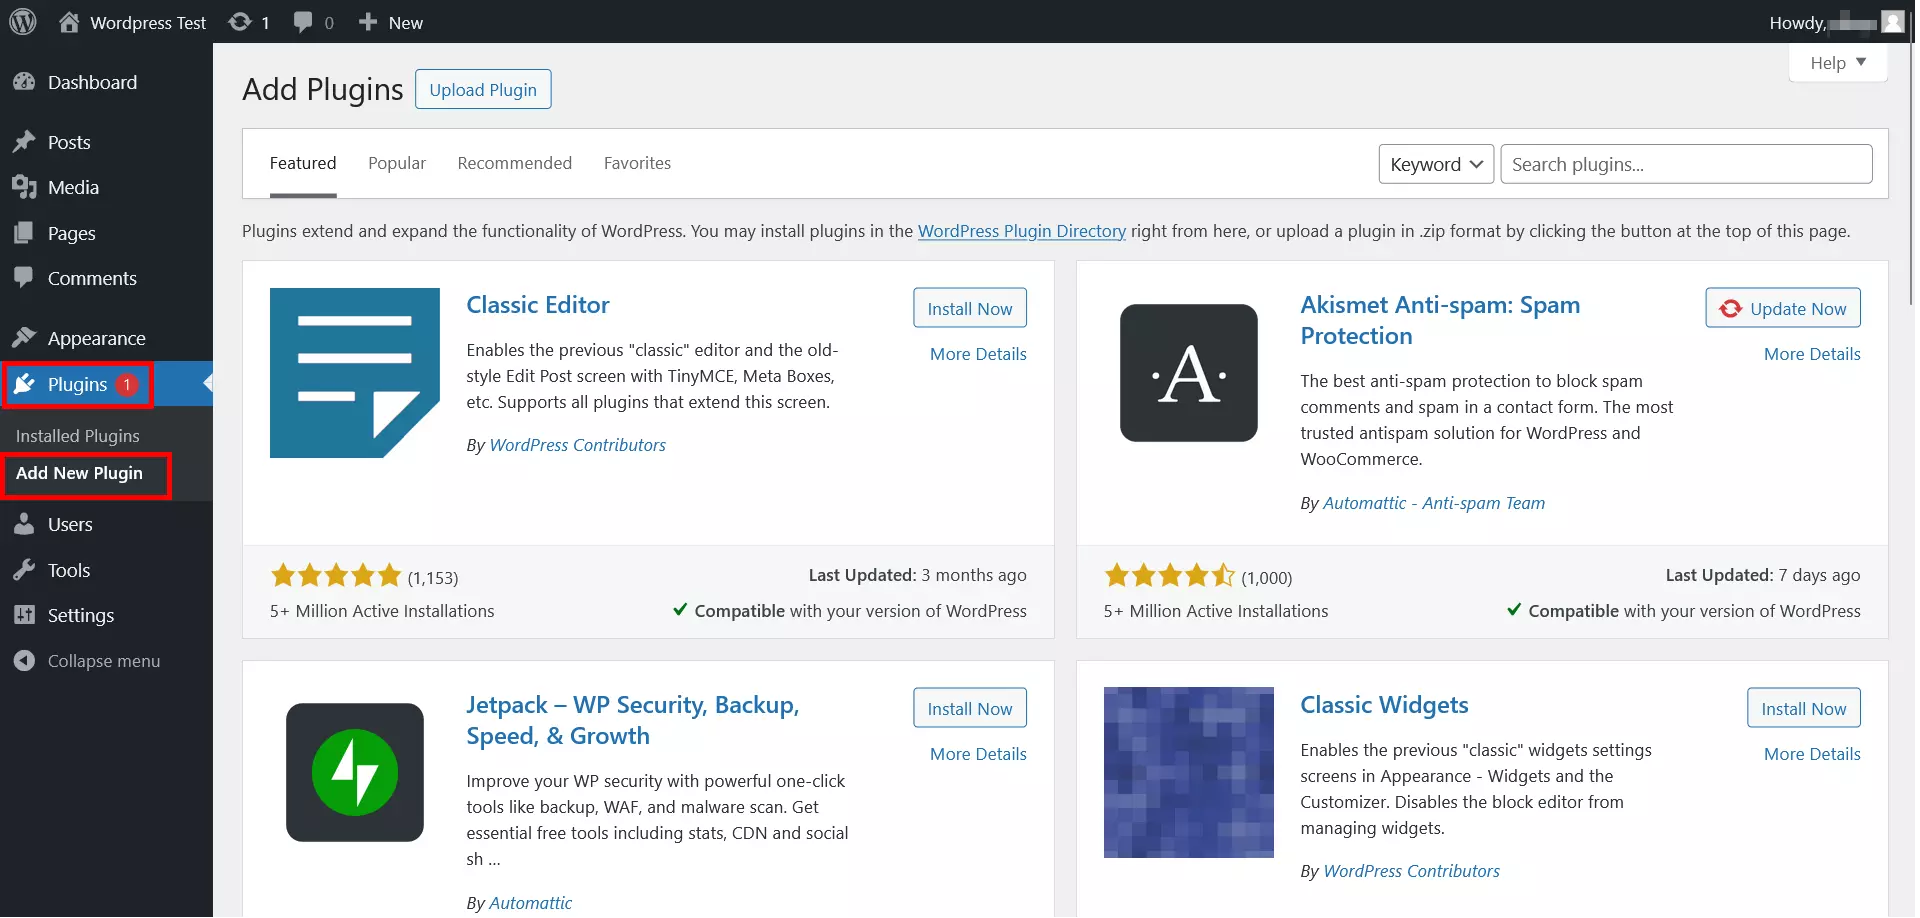Image resolution: width=1920 pixels, height=918 pixels.
Task: Open More Details for Classic Widgets
Action: pyautogui.click(x=1812, y=754)
